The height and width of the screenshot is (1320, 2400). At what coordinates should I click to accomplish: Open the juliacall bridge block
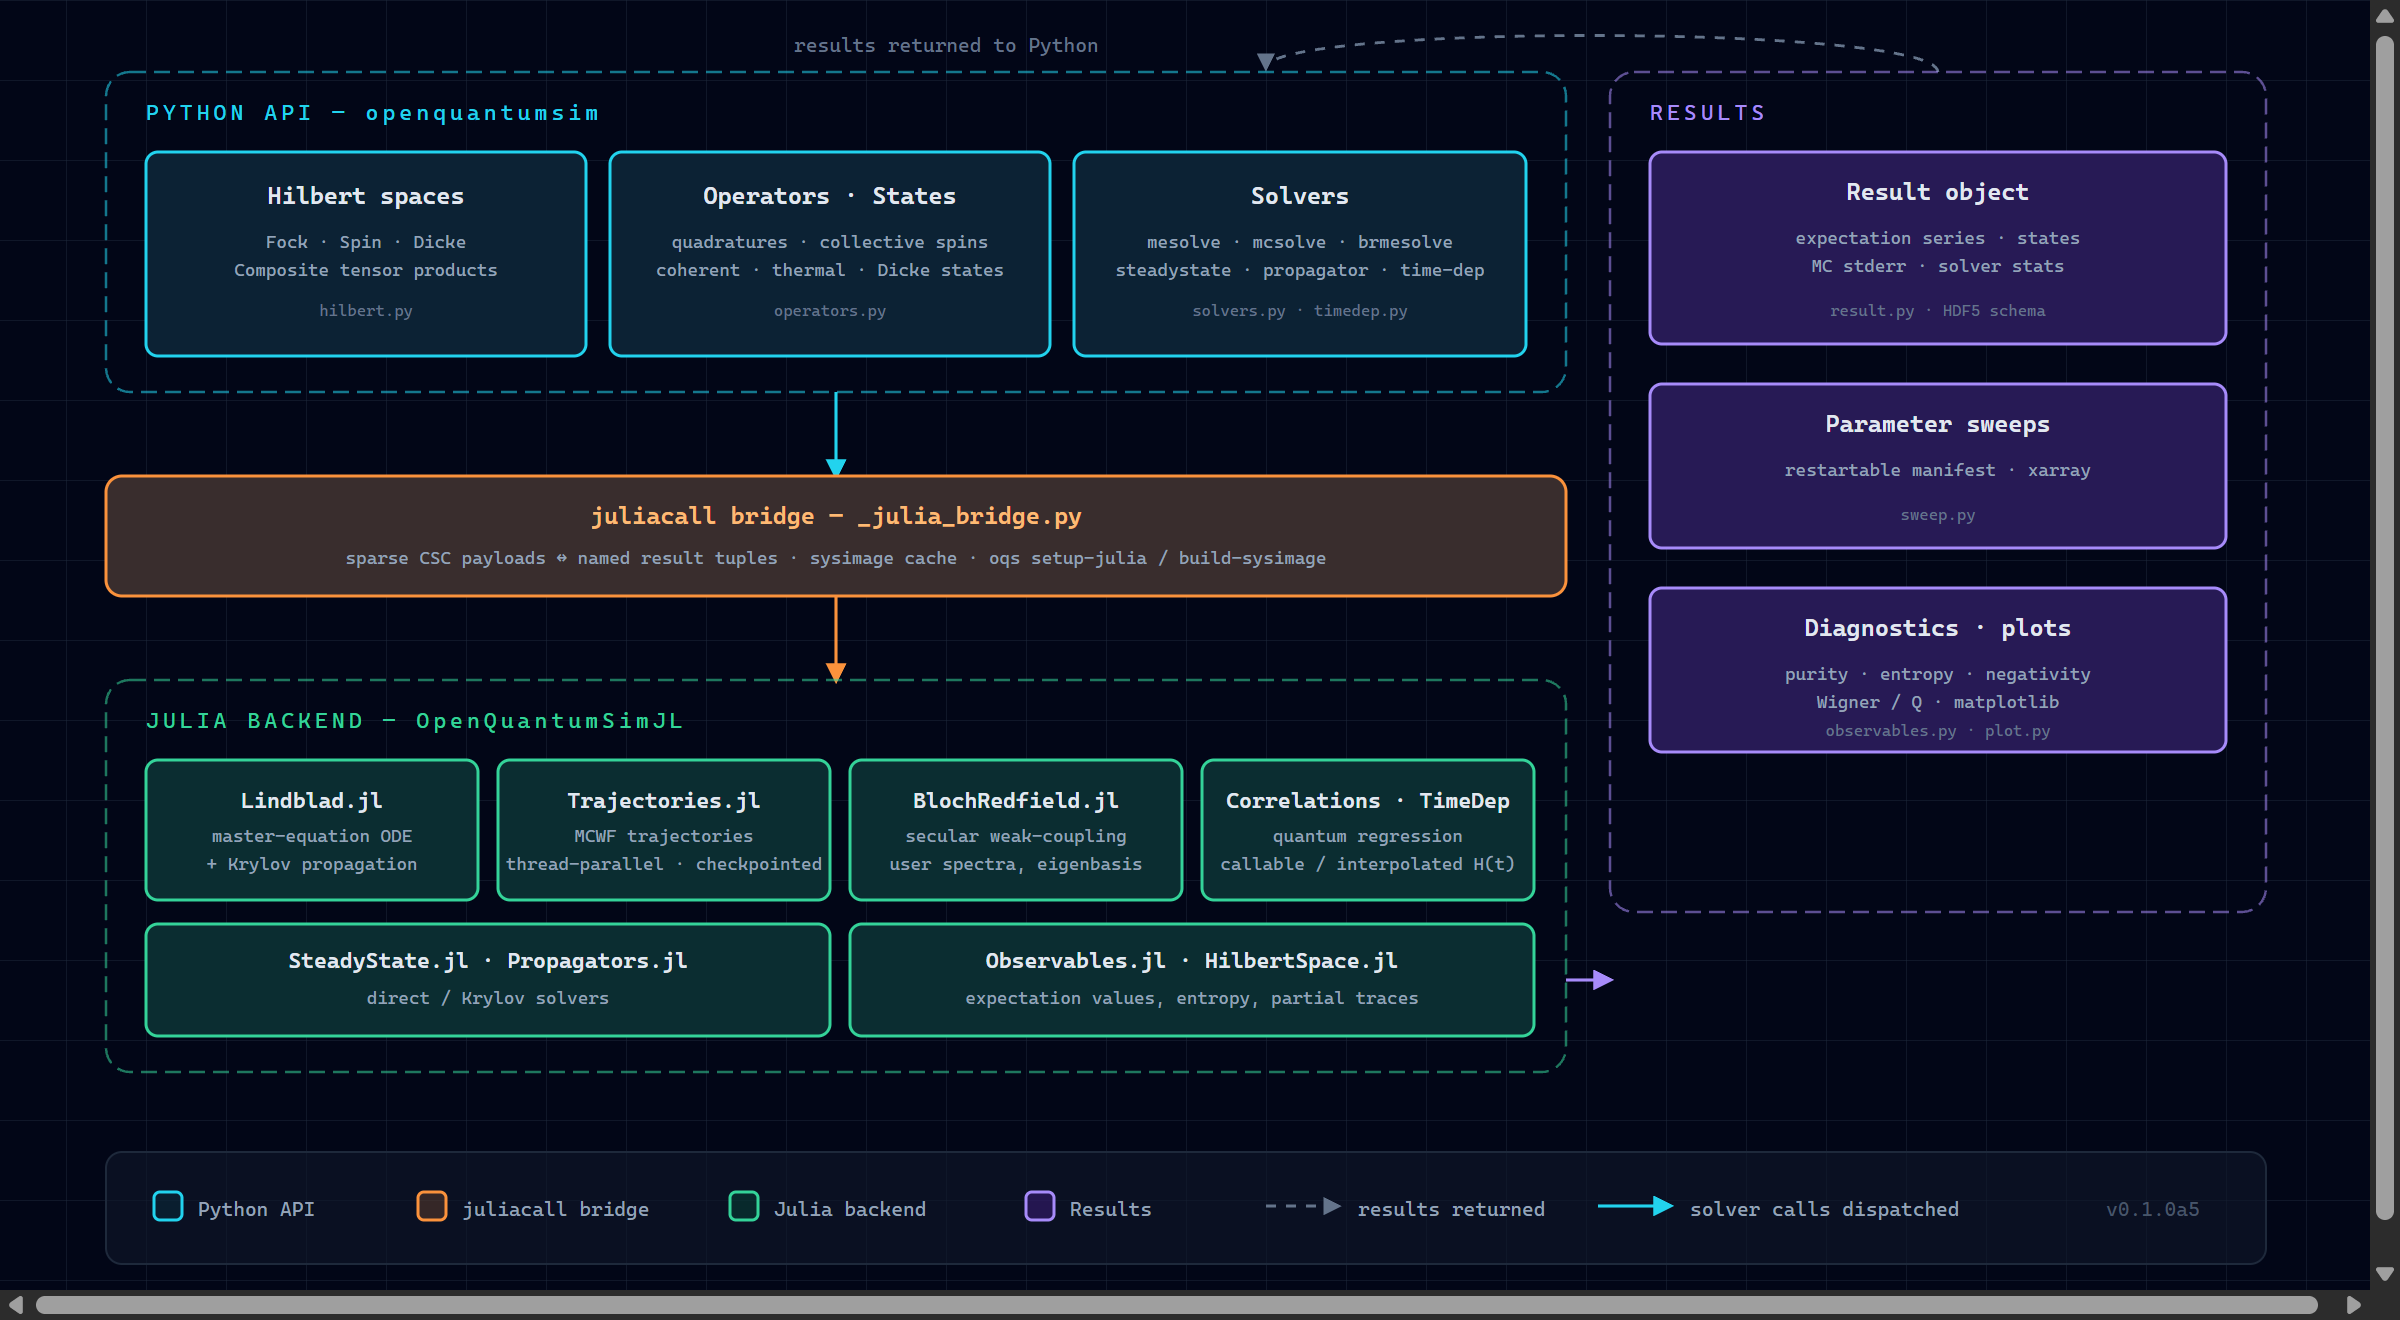(836, 536)
